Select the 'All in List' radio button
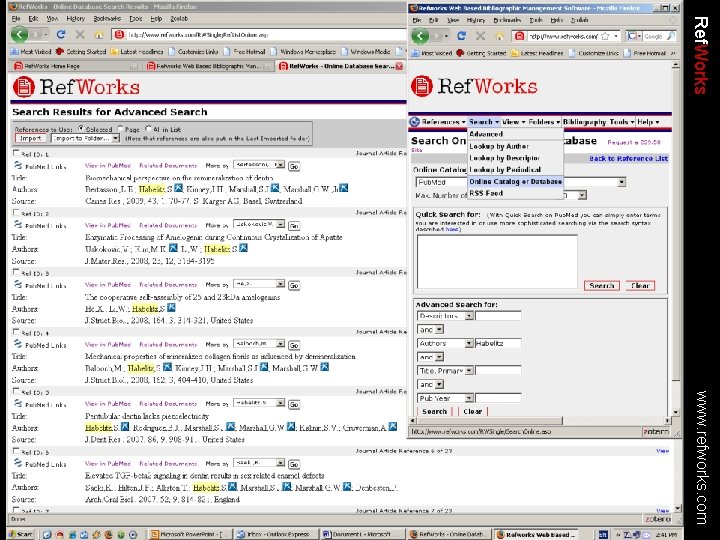This screenshot has height=540, width=720. [x=148, y=129]
